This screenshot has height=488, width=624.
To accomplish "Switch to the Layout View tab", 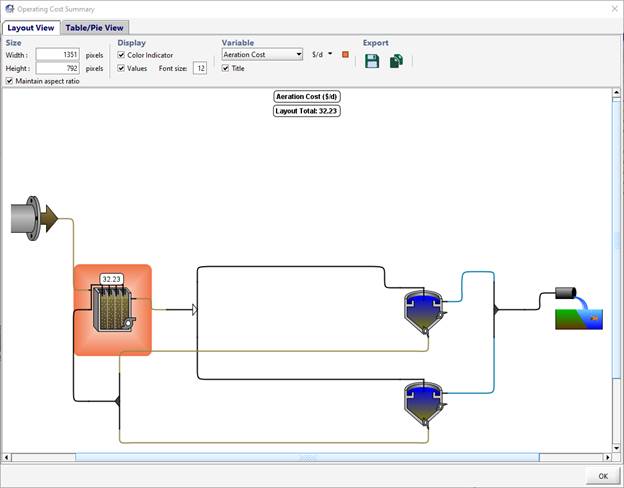I will point(31,28).
